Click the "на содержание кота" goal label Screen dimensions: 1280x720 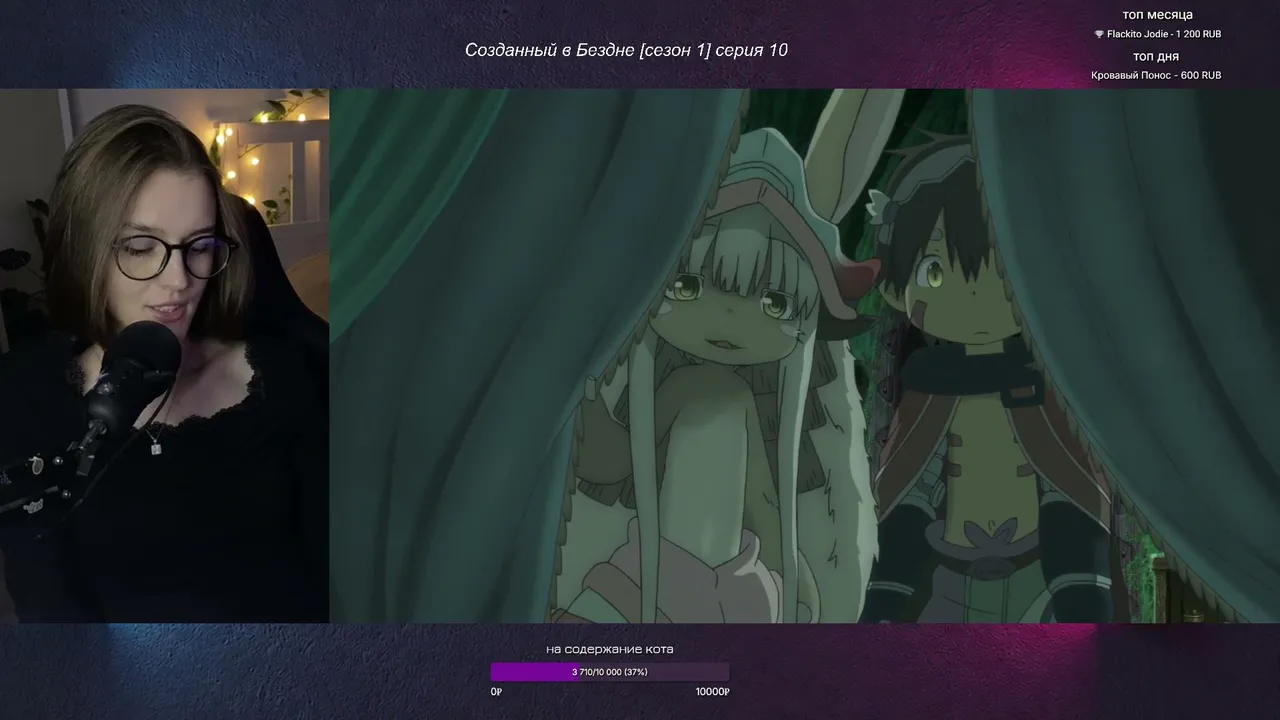pos(610,649)
